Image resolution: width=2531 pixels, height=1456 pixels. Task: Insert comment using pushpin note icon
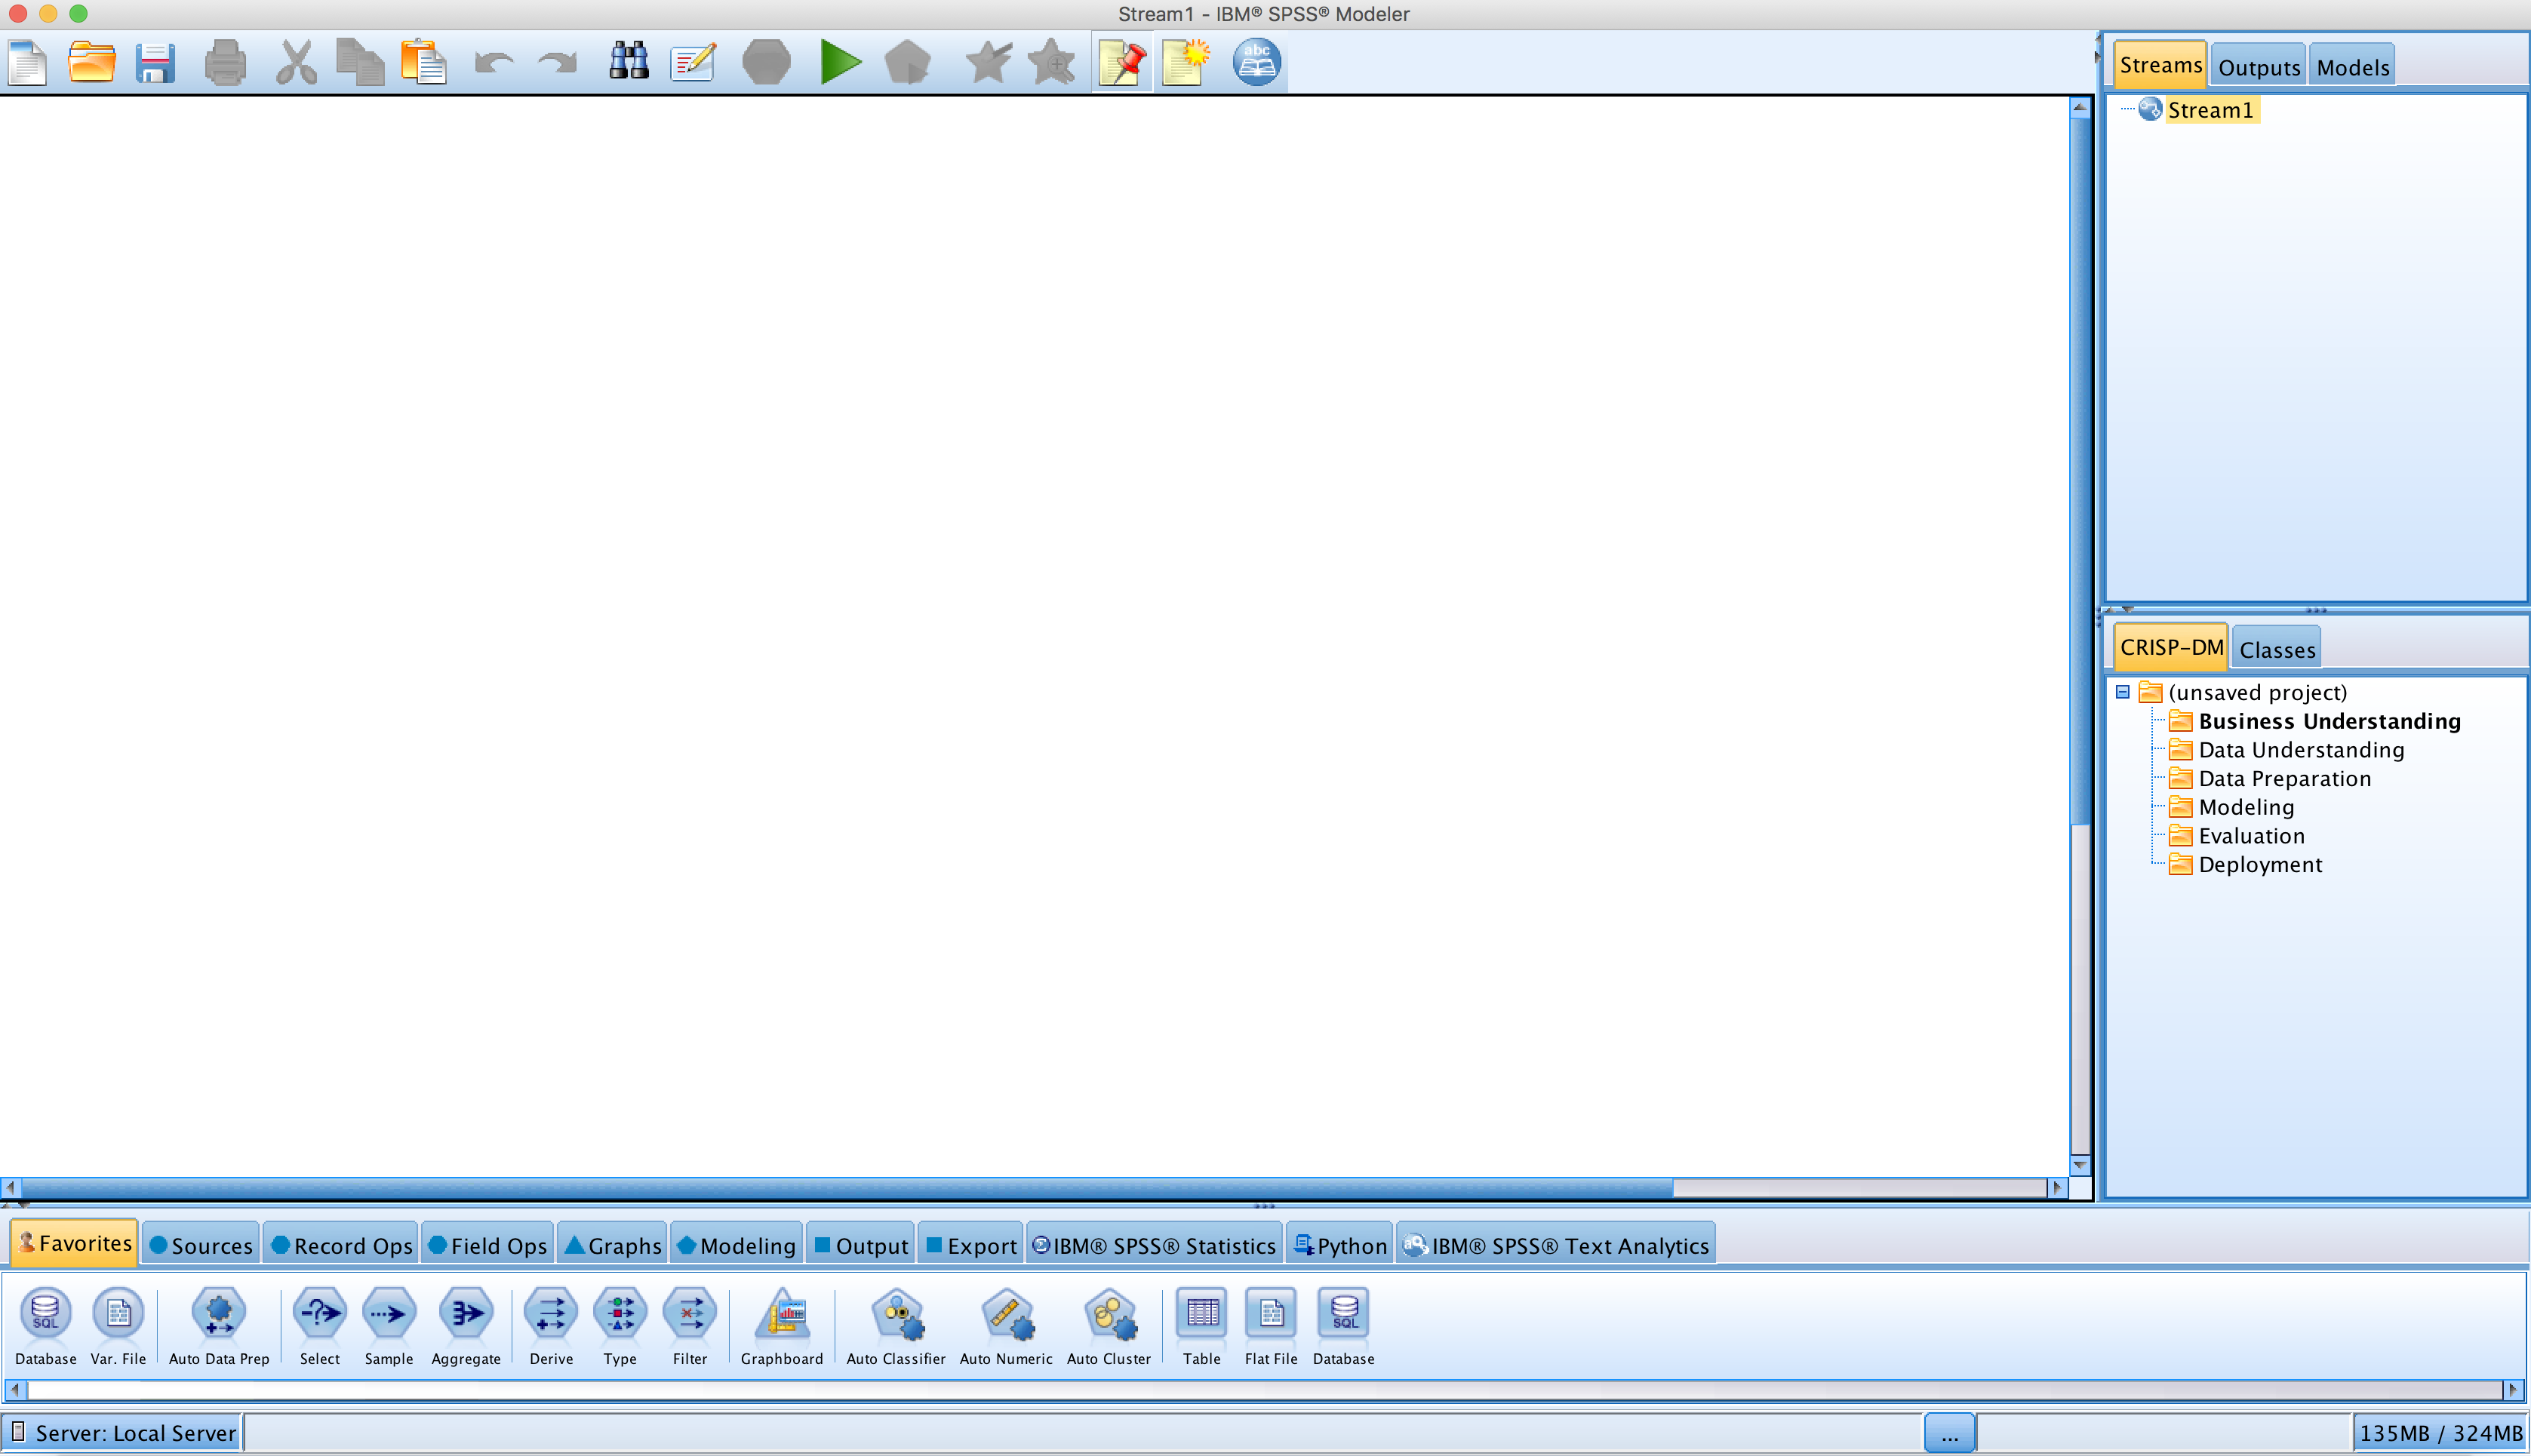(1122, 62)
